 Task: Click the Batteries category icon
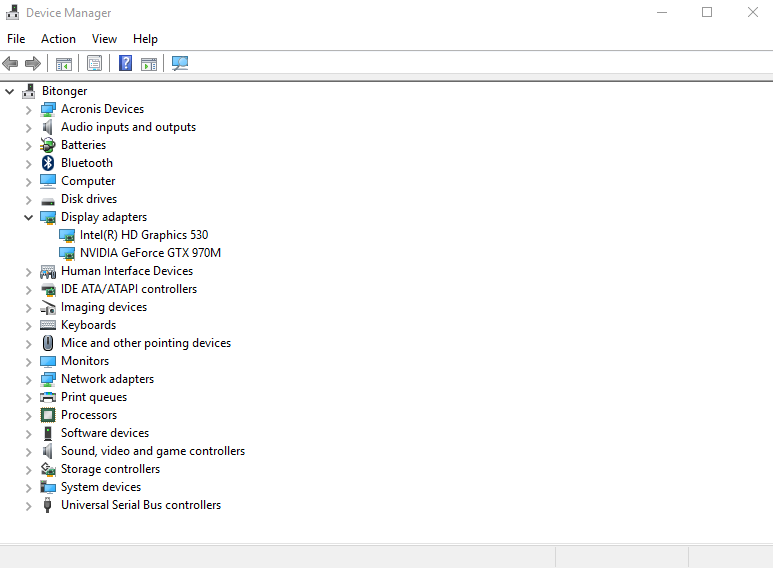tap(47, 145)
